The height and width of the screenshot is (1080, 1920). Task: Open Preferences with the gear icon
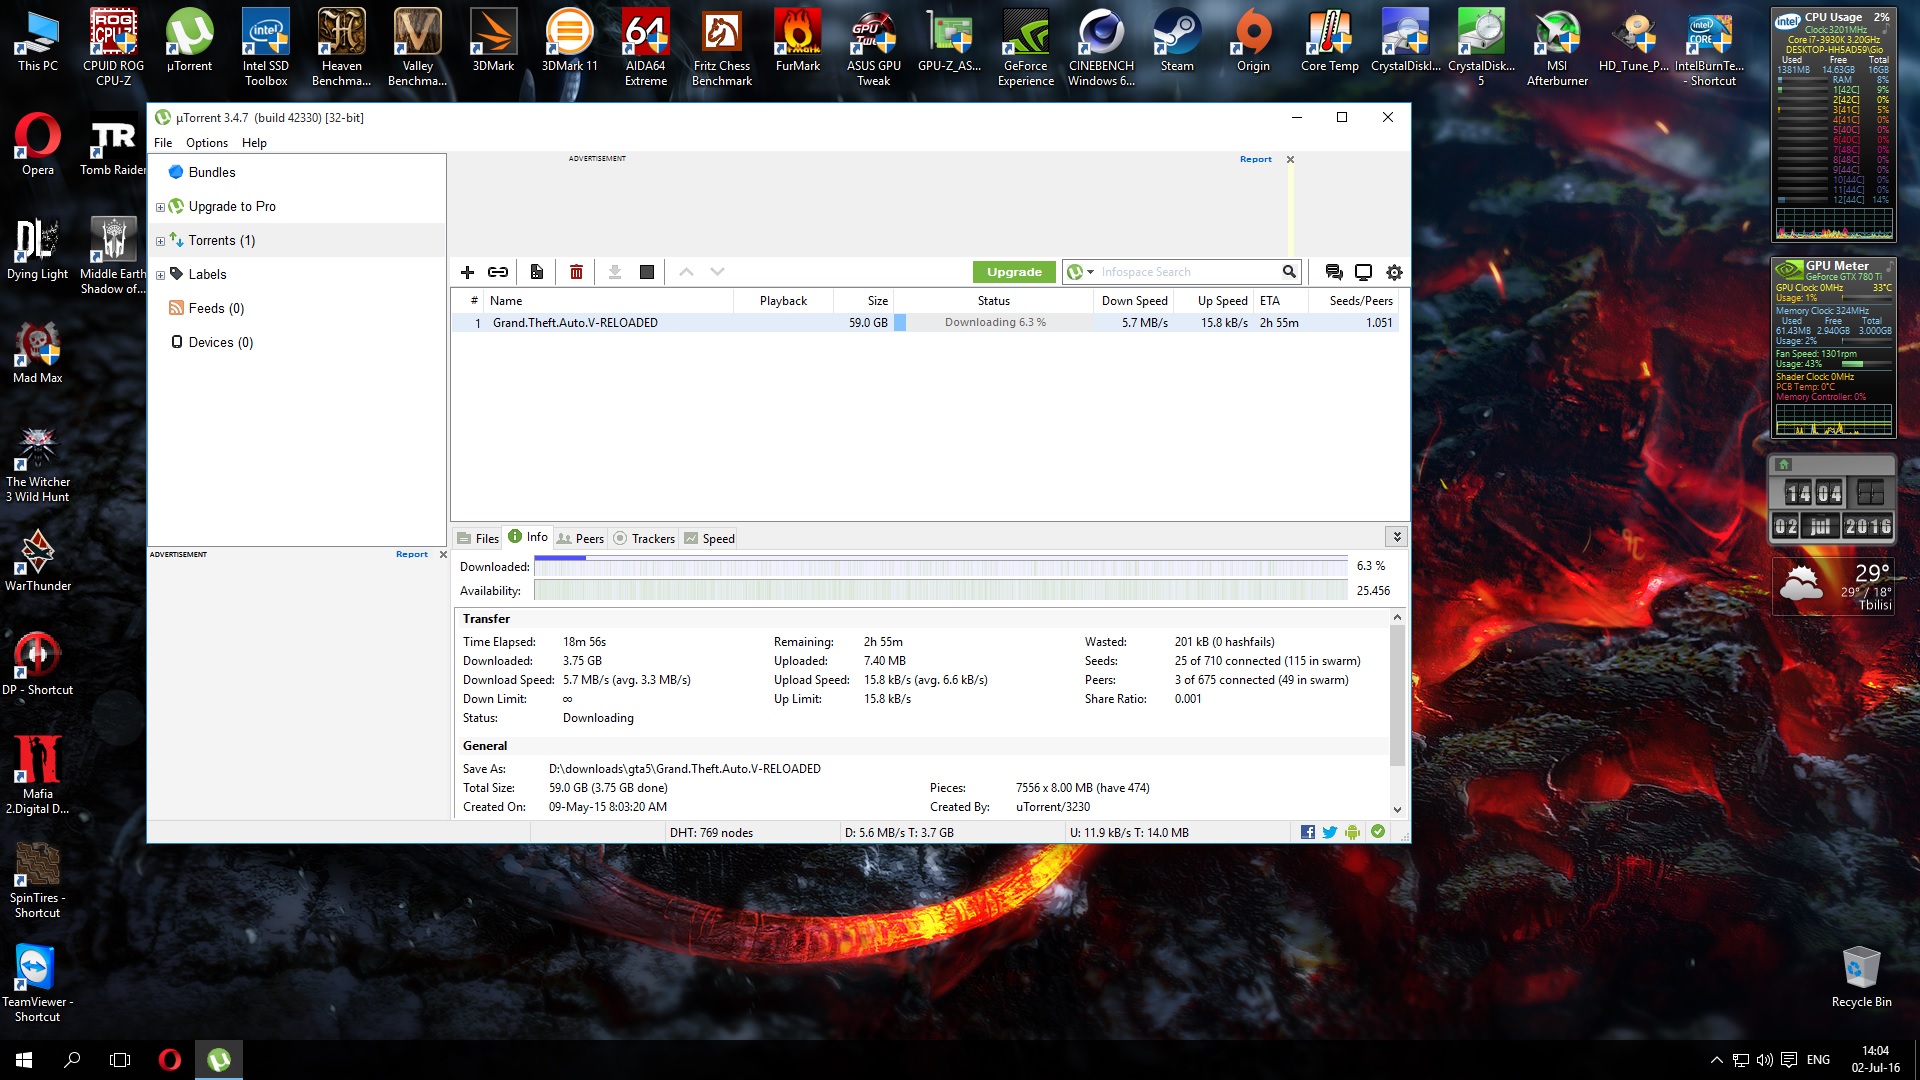1394,272
